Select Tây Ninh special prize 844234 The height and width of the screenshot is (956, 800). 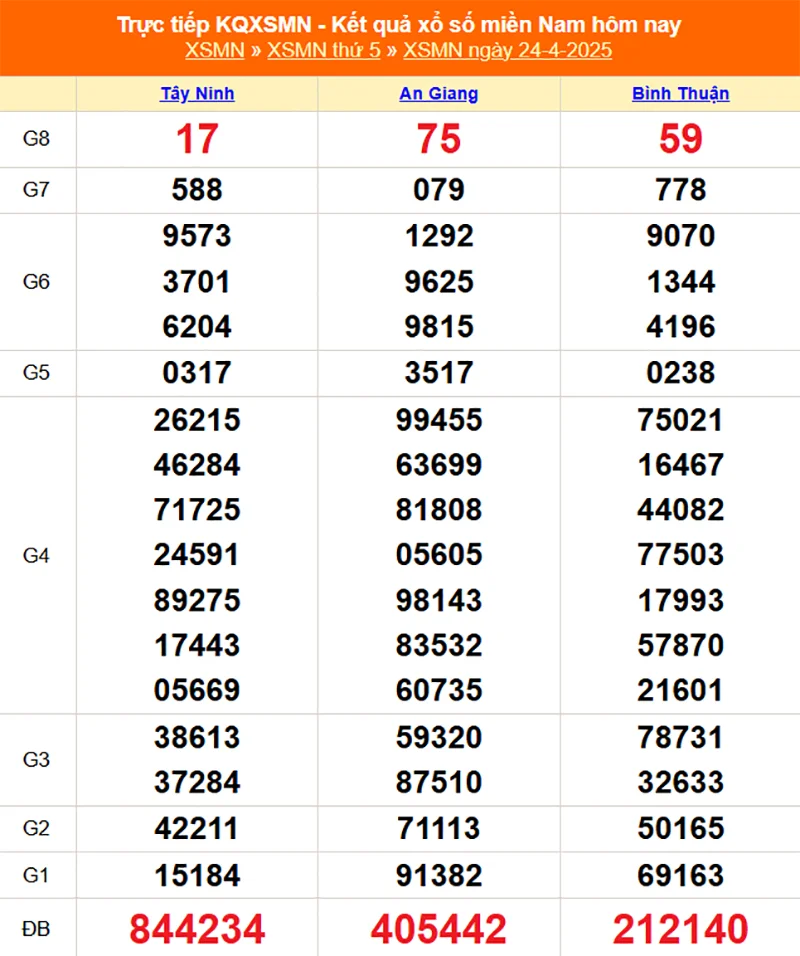click(197, 929)
